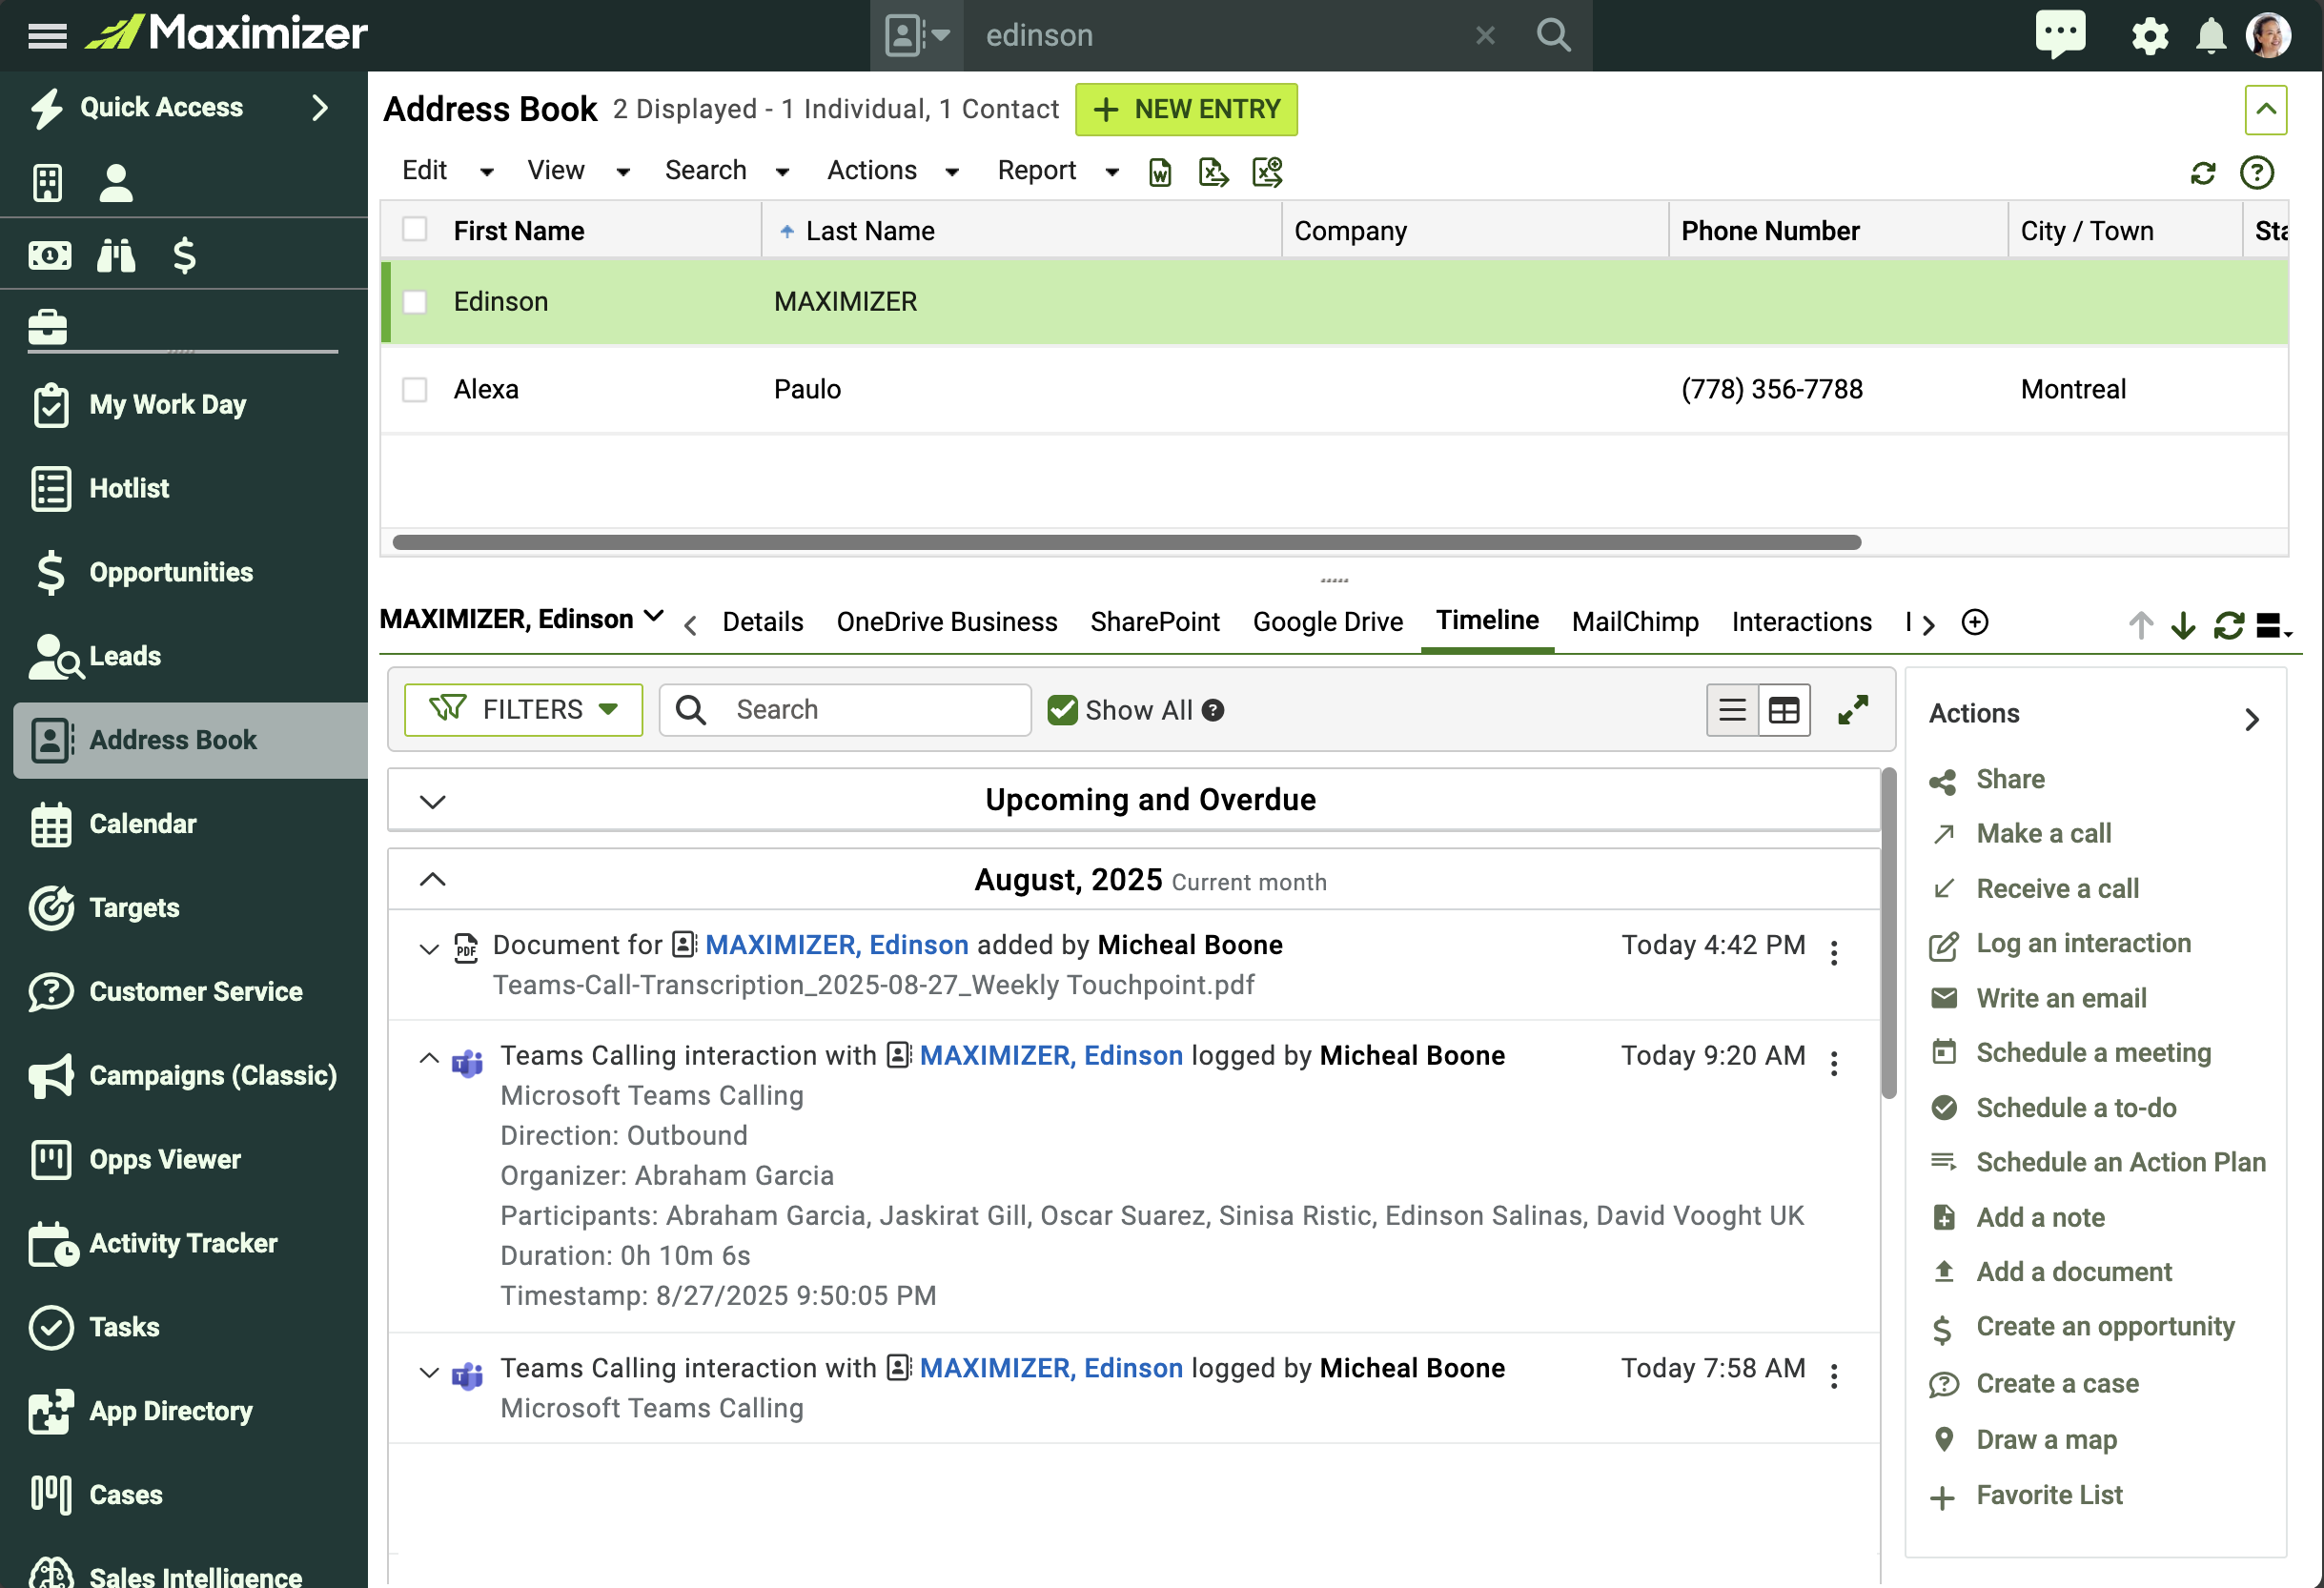This screenshot has height=1588, width=2324.
Task: Click the NEW ENTRY button
Action: pos(1186,109)
